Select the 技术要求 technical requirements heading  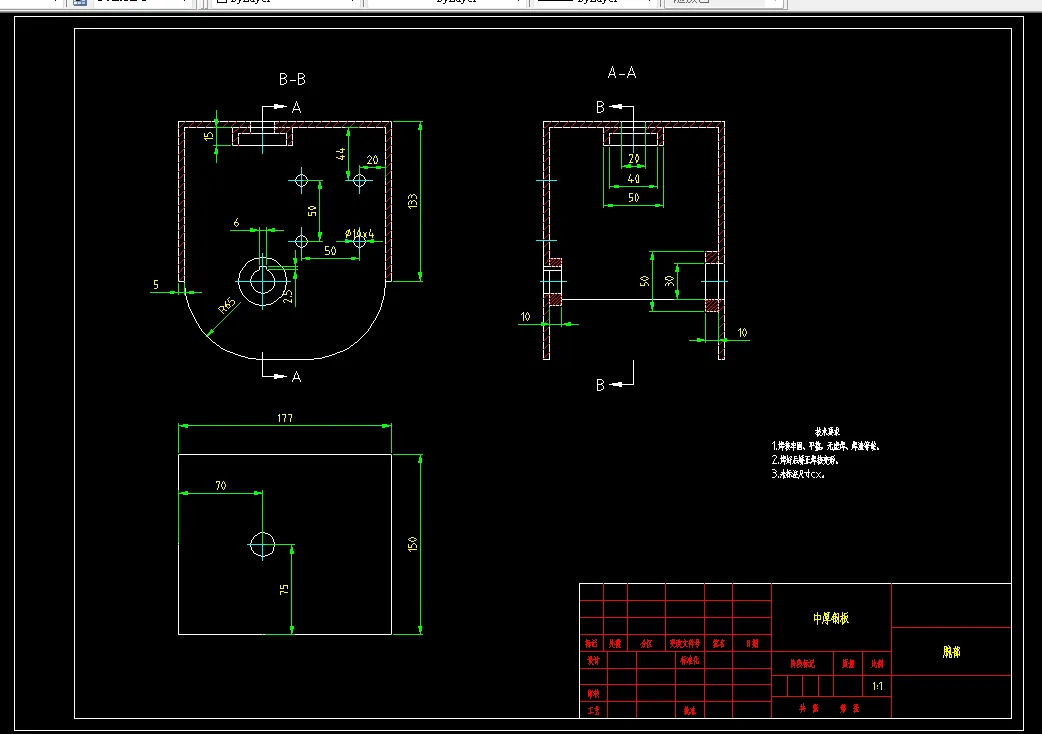click(827, 432)
